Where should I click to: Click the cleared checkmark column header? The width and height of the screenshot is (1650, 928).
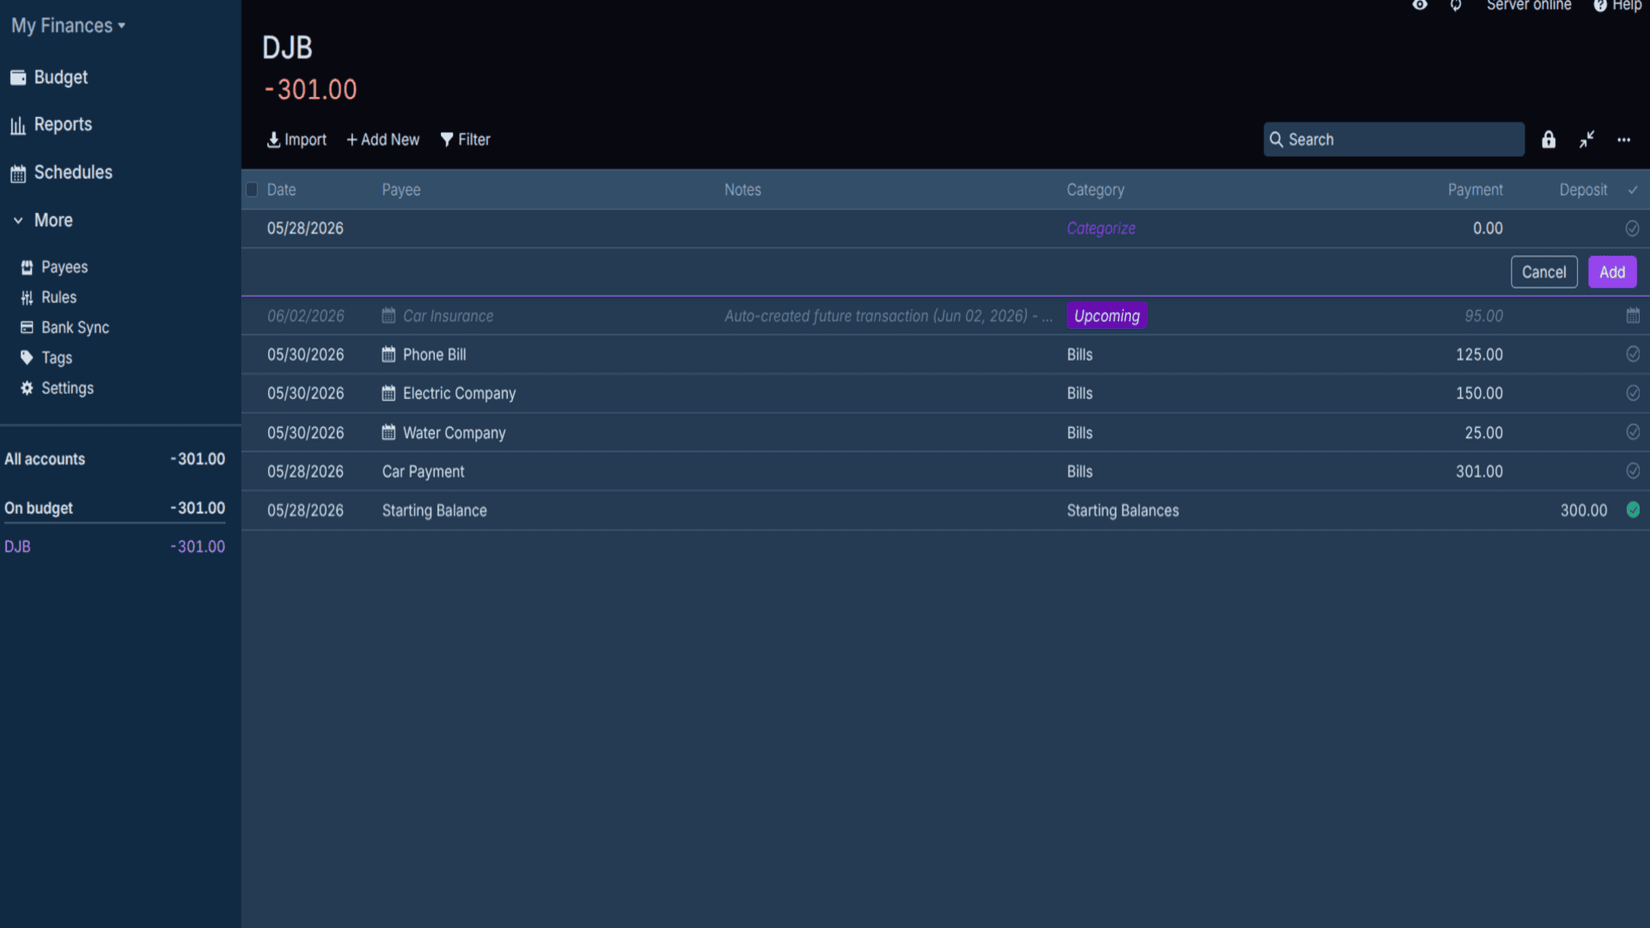[x=1633, y=190]
